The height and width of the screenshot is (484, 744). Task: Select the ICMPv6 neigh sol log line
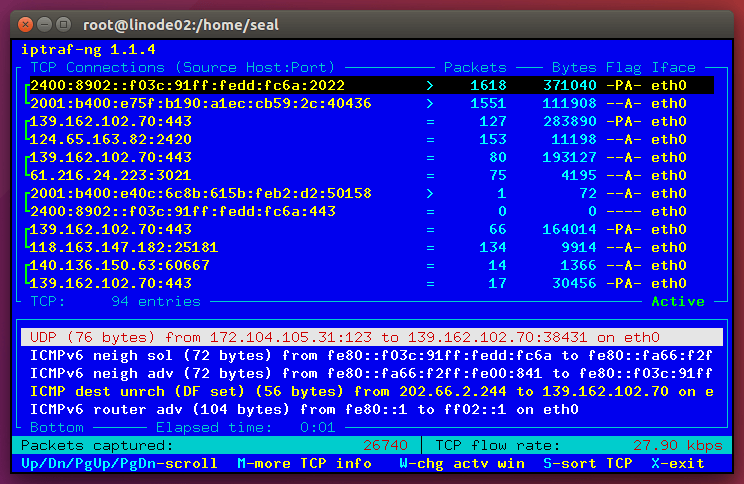coord(372,355)
